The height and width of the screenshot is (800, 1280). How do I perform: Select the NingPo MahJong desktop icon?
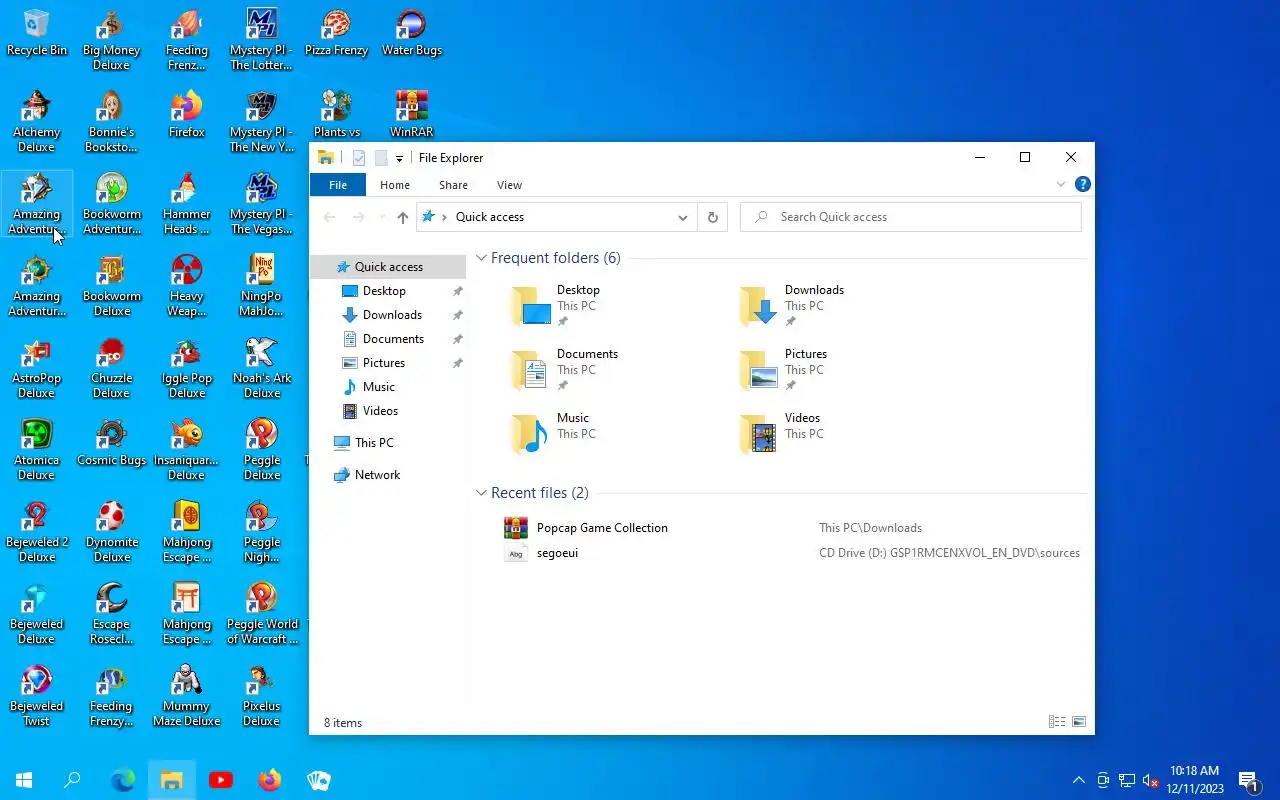pyautogui.click(x=261, y=286)
